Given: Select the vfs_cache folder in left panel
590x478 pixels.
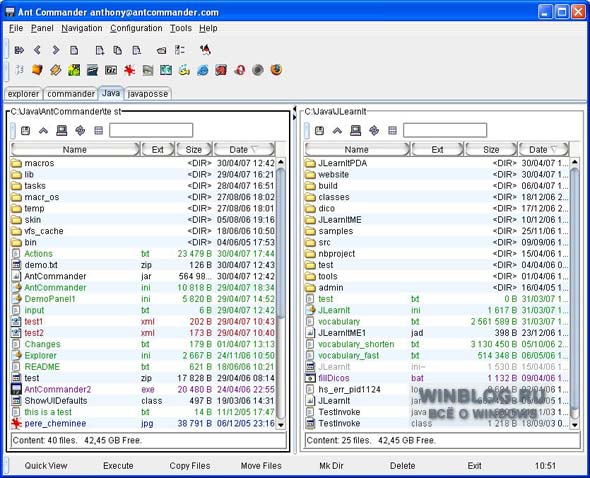Looking at the screenshot, I should [143, 231].
